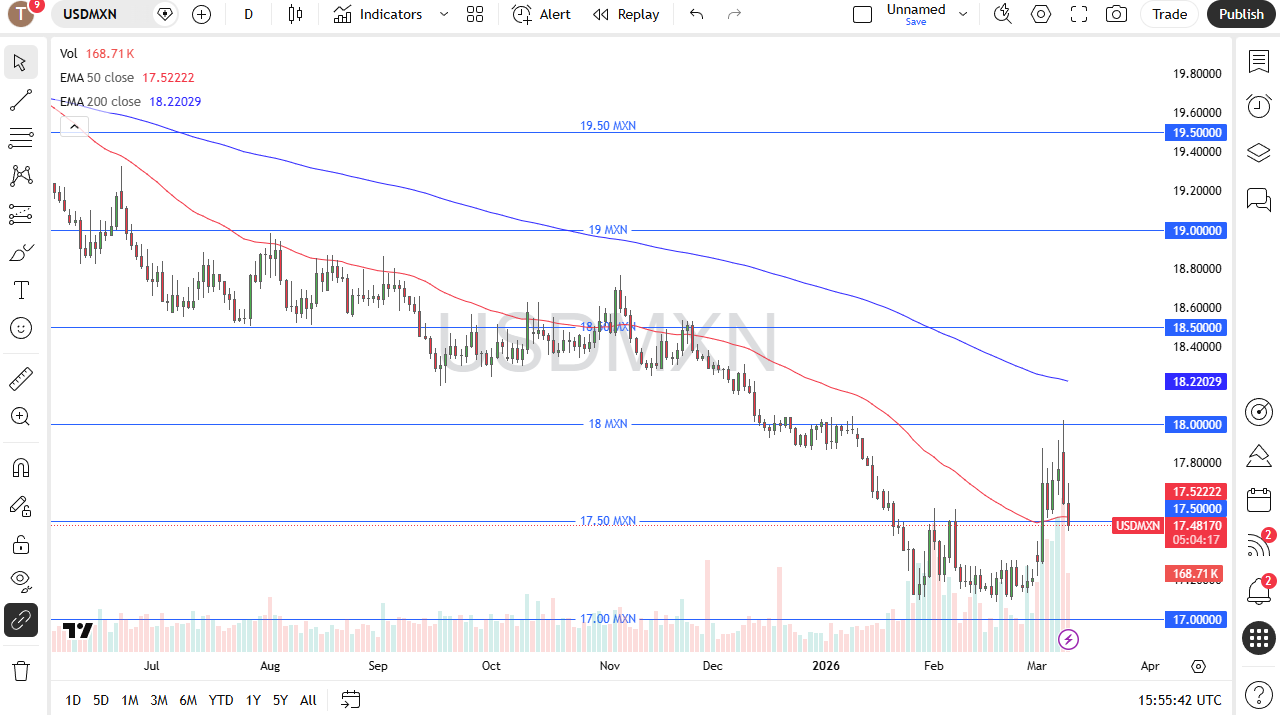Expand the Indicators favorites dropdown arrow
Screen dimensions: 1280x715
pyautogui.click(x=444, y=14)
